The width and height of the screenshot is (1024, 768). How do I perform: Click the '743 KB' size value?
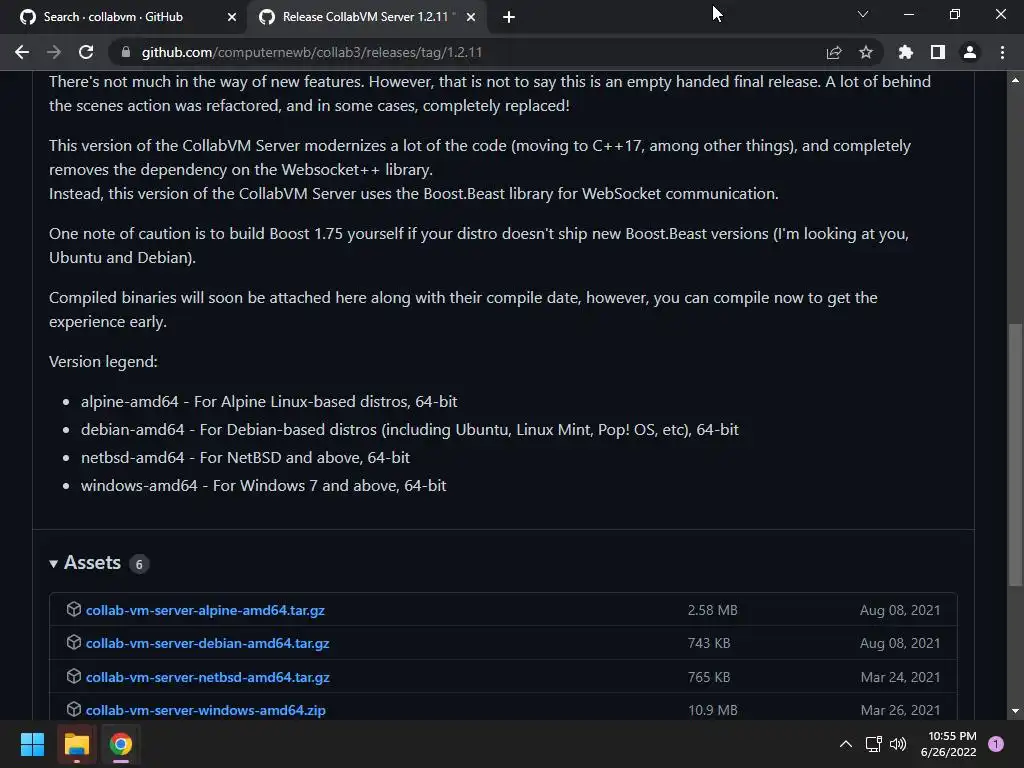click(x=709, y=643)
